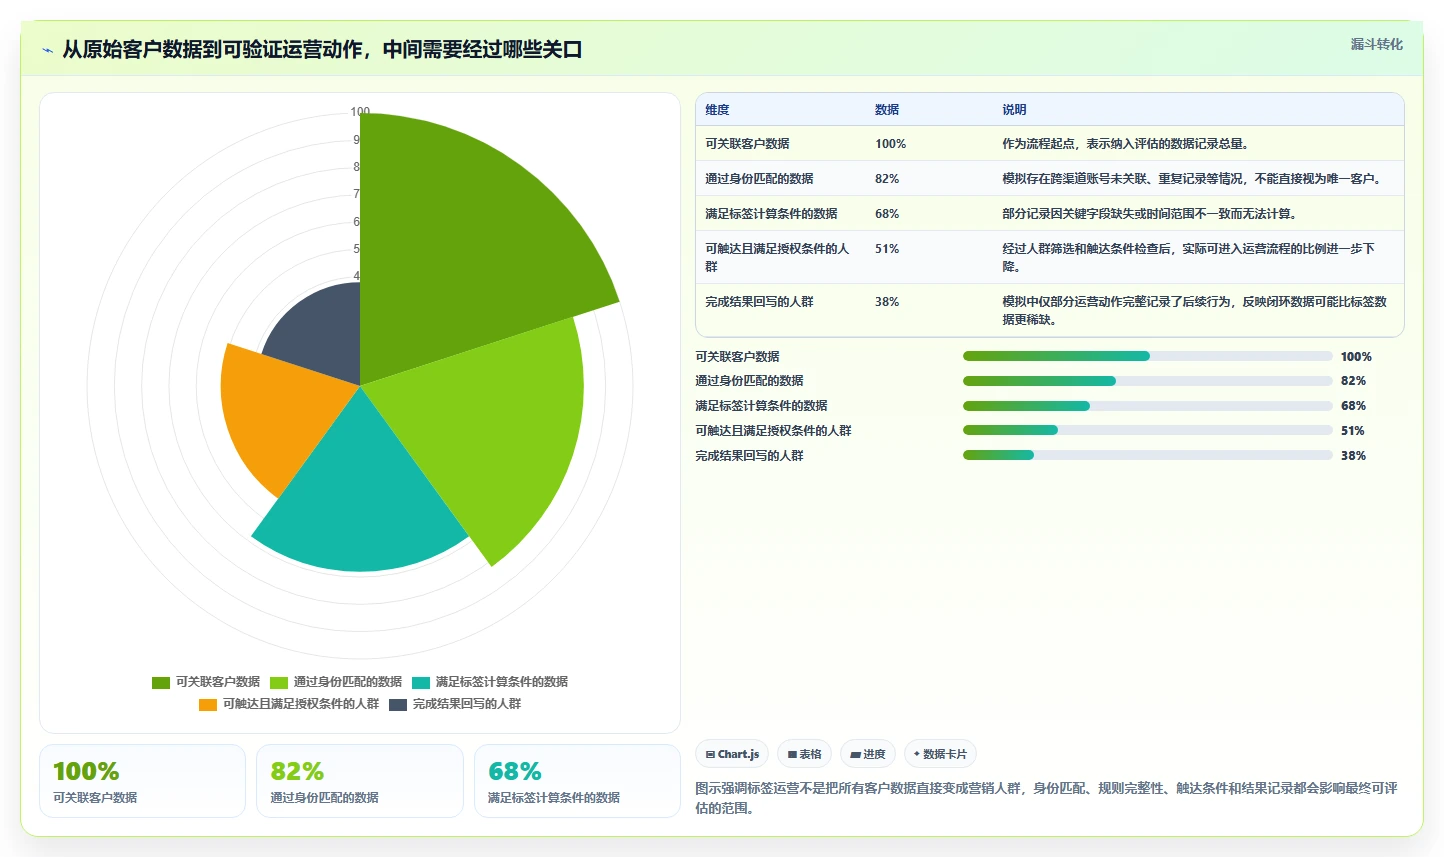Click the 数据 column header
Viewport: 1444px width, 857px height.
(x=887, y=110)
